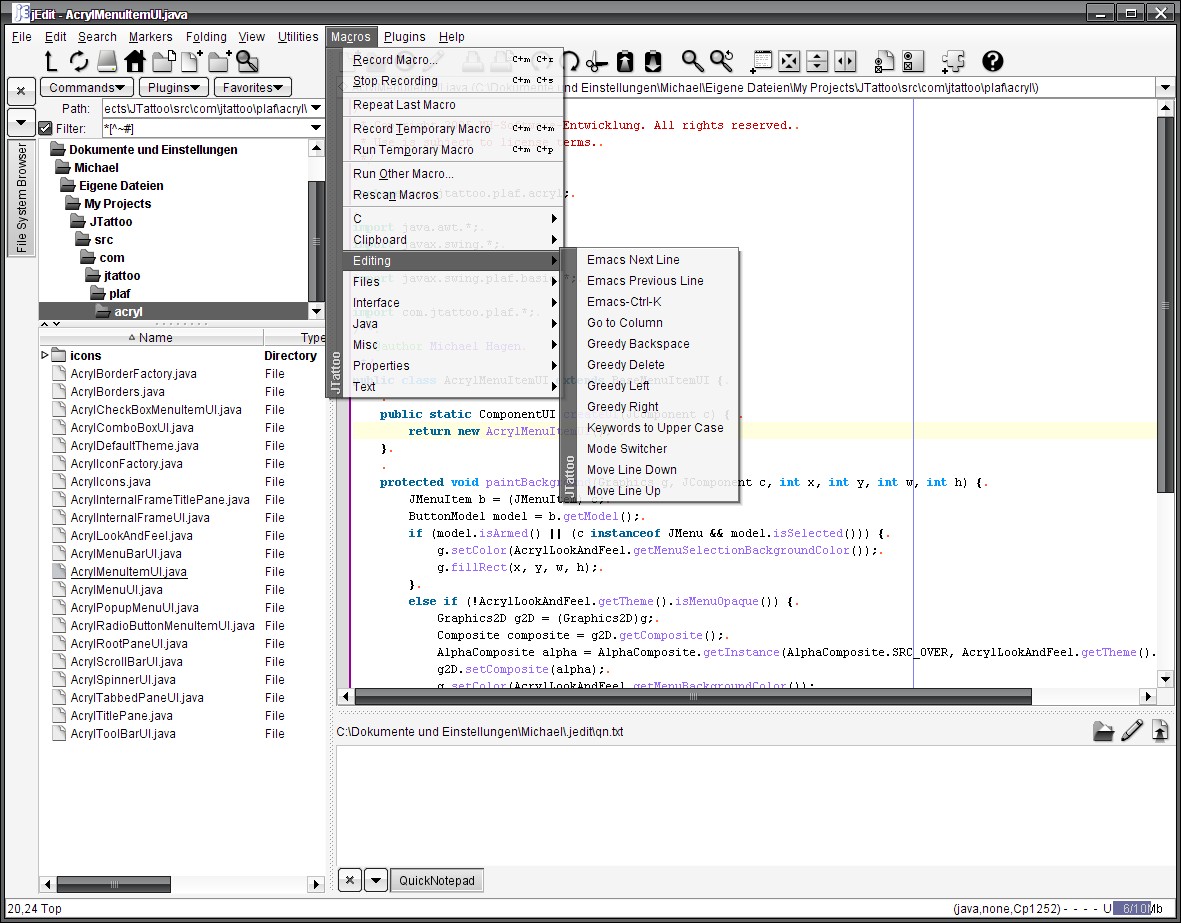Open the Favorites dropdown
The image size is (1181, 923).
click(253, 87)
